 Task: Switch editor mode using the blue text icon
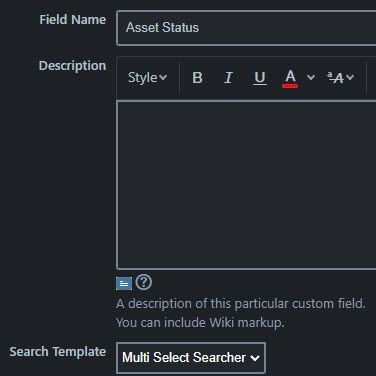124,284
